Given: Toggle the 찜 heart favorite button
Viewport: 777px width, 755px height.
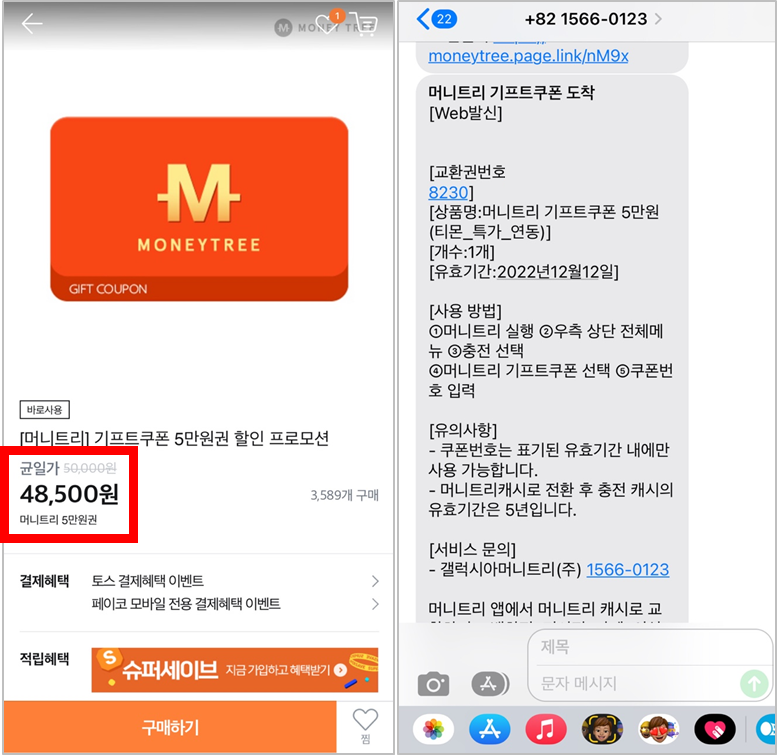Looking at the screenshot, I should [365, 726].
